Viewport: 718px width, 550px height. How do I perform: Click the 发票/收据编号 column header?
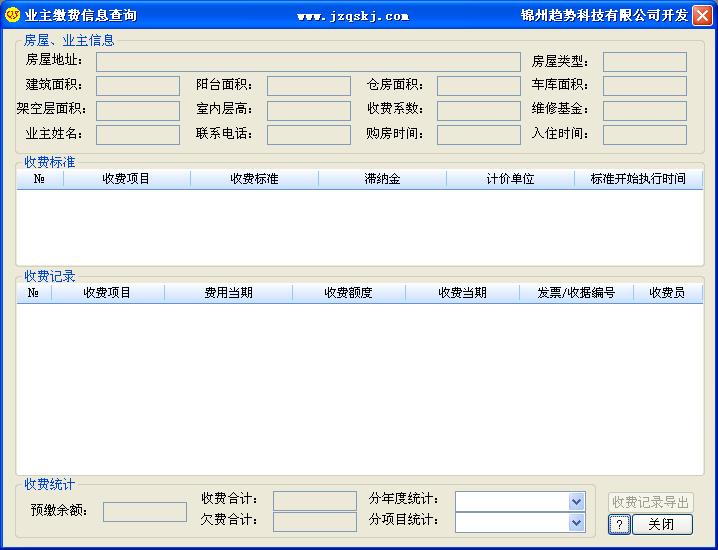[x=576, y=293]
